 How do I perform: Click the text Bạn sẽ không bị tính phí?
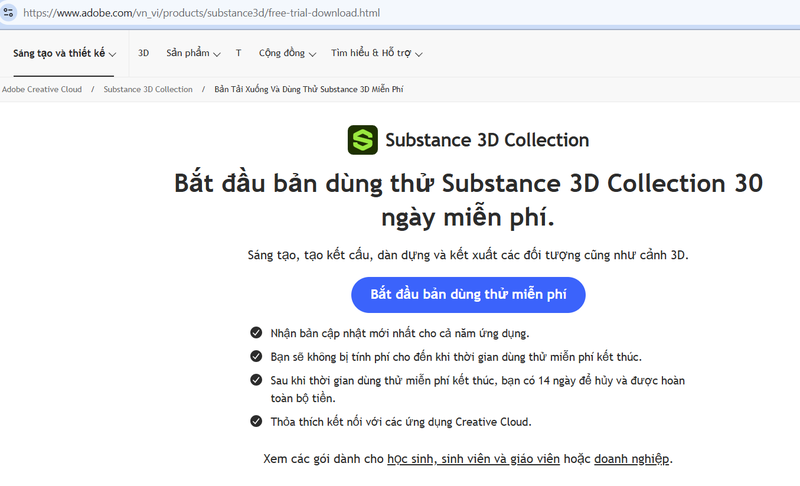(x=456, y=357)
